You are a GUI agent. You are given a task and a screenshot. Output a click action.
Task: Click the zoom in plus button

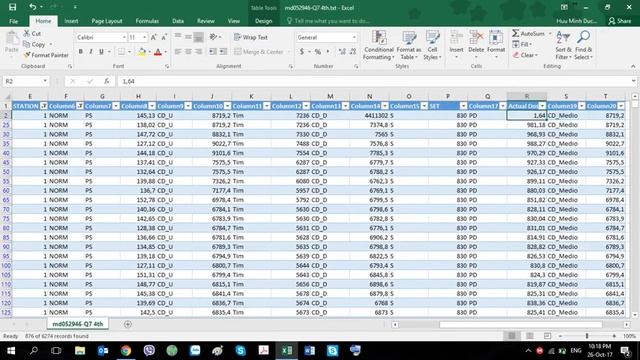(x=614, y=336)
